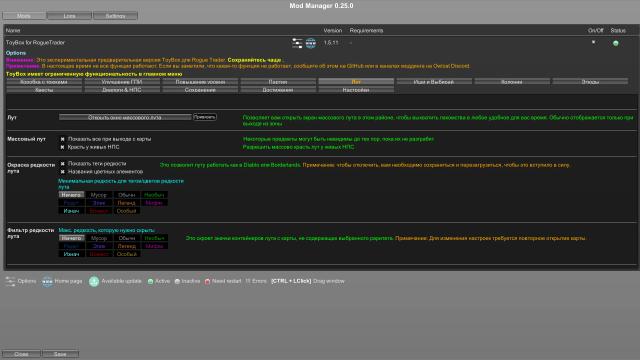640x360 pixels.
Task: Switch to the Mods tab
Action: [24, 16]
